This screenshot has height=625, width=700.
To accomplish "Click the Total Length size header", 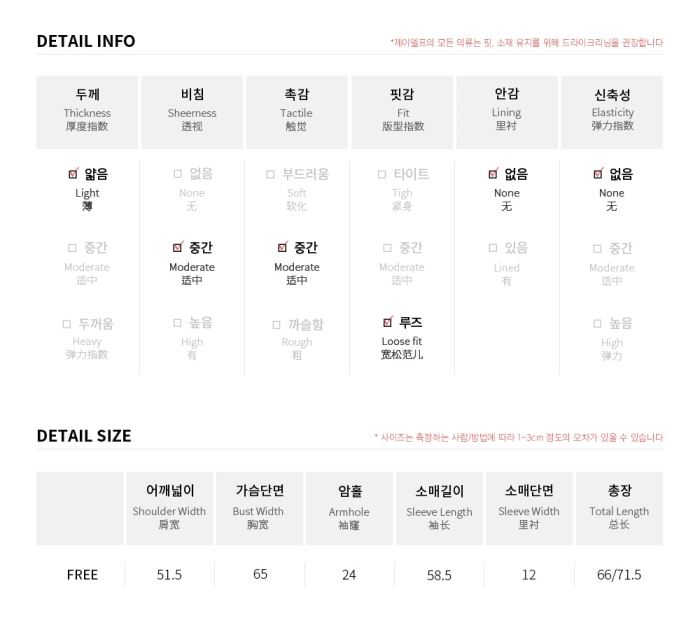I will click(619, 508).
